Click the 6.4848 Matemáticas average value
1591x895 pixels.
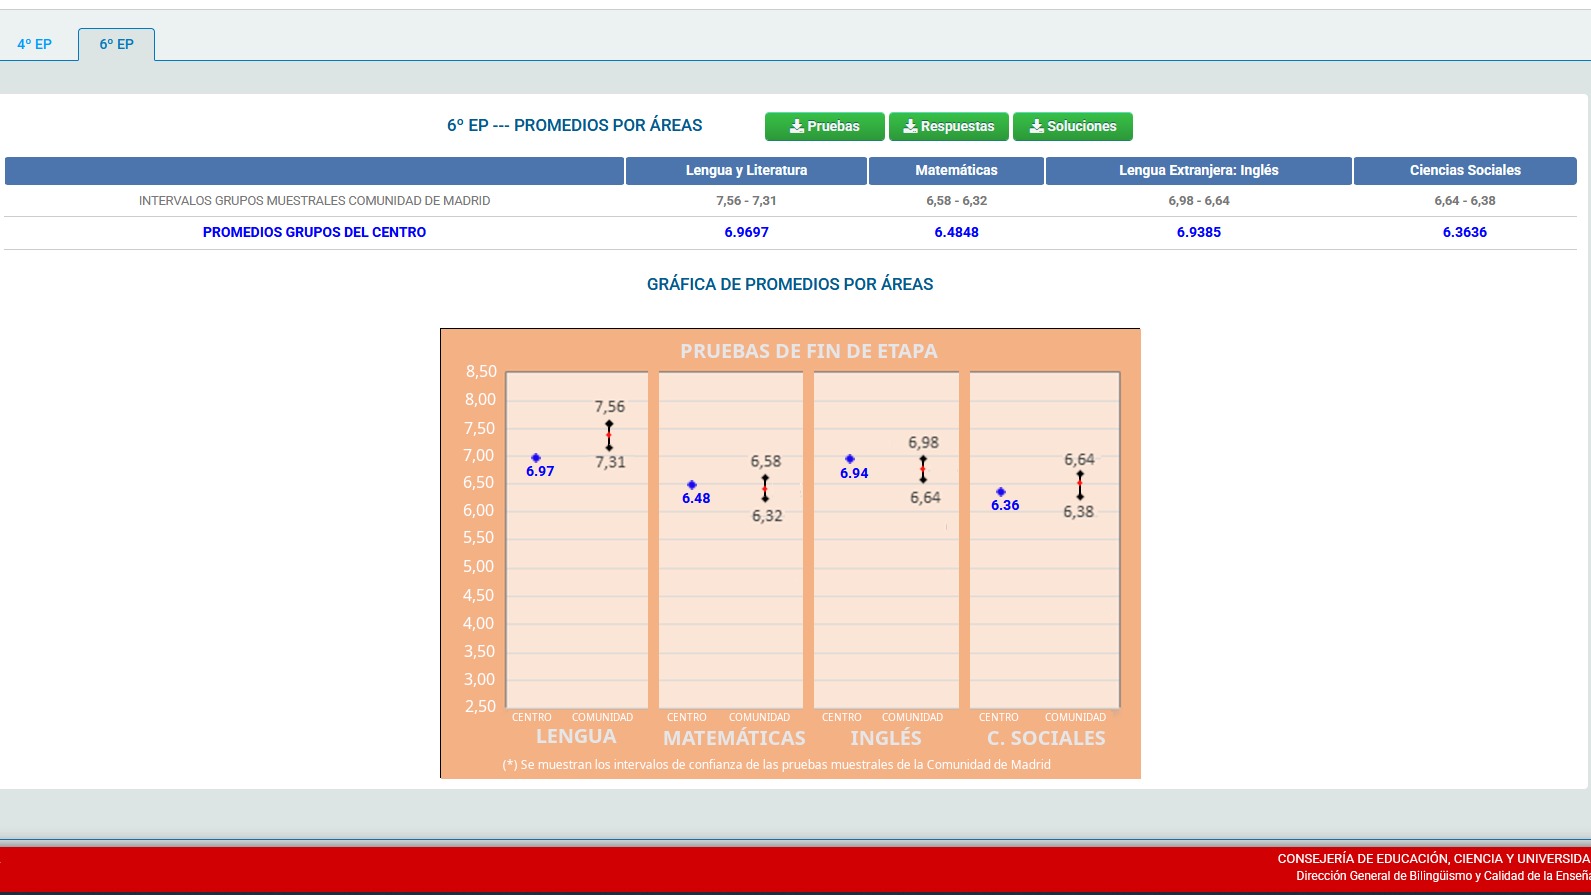tap(957, 232)
